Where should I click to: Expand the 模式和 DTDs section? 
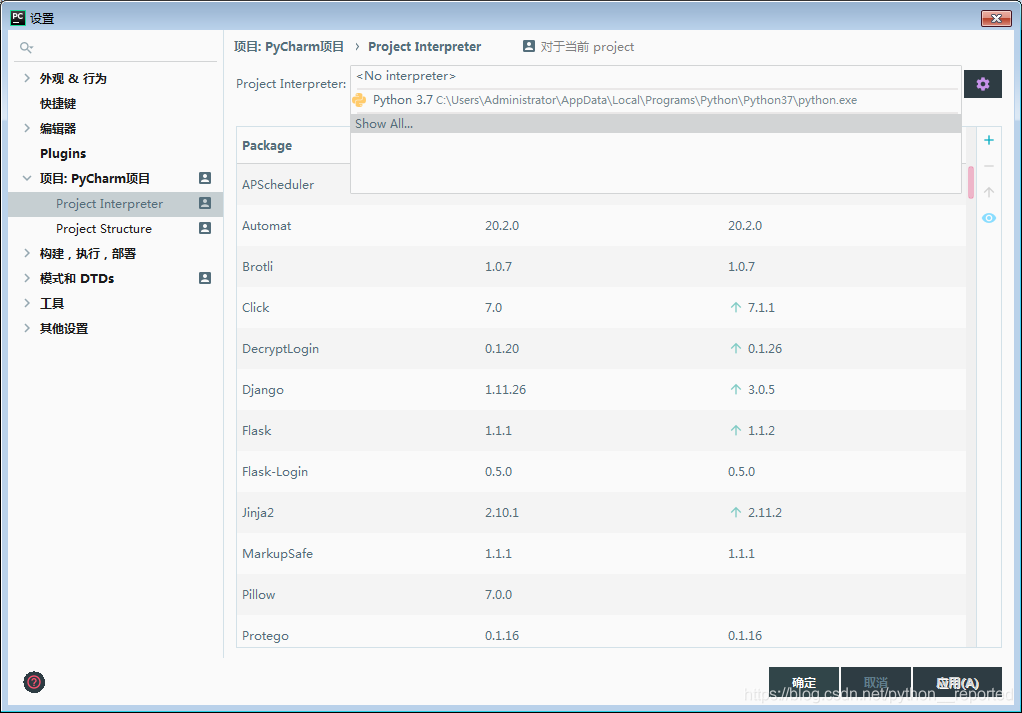tap(27, 278)
